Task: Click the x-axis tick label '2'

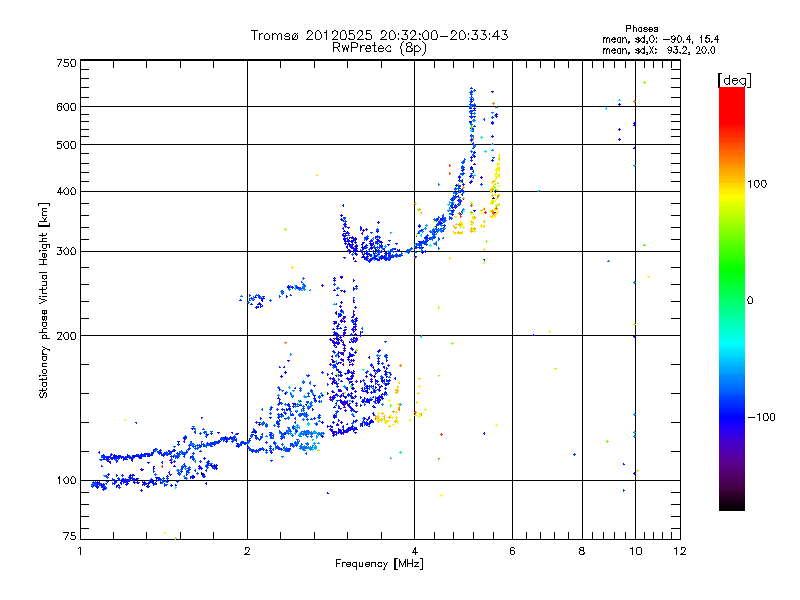Action: pos(247,551)
